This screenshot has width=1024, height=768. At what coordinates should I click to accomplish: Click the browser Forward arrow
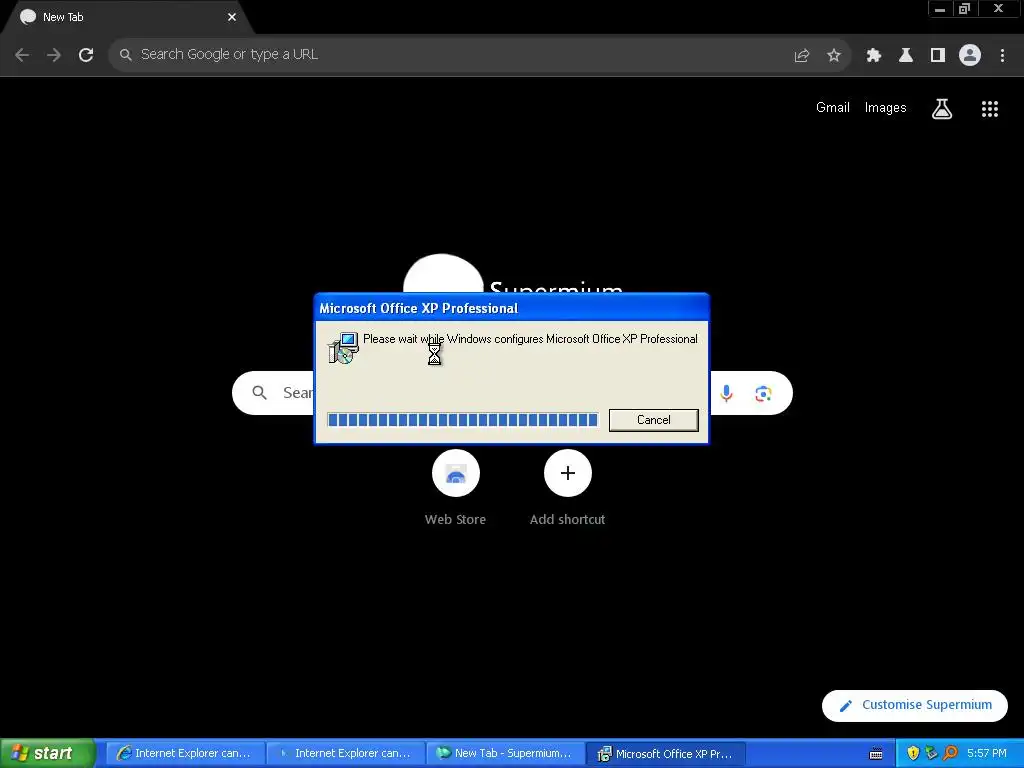54,55
